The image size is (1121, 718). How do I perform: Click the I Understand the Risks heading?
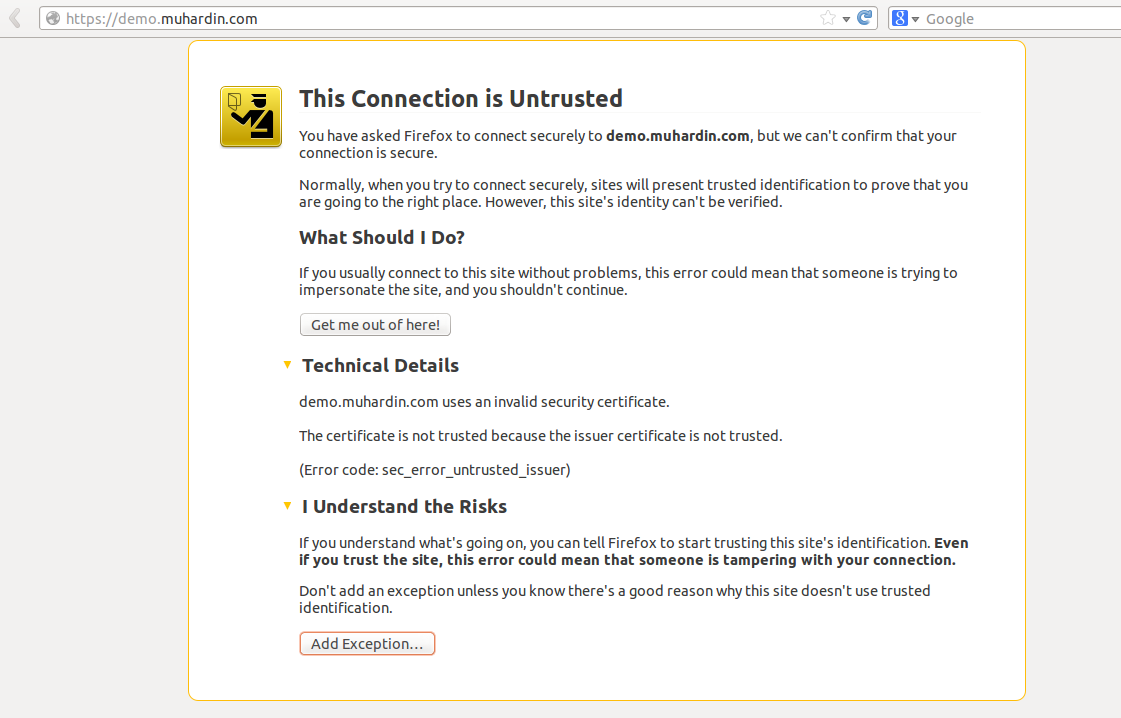click(x=404, y=507)
